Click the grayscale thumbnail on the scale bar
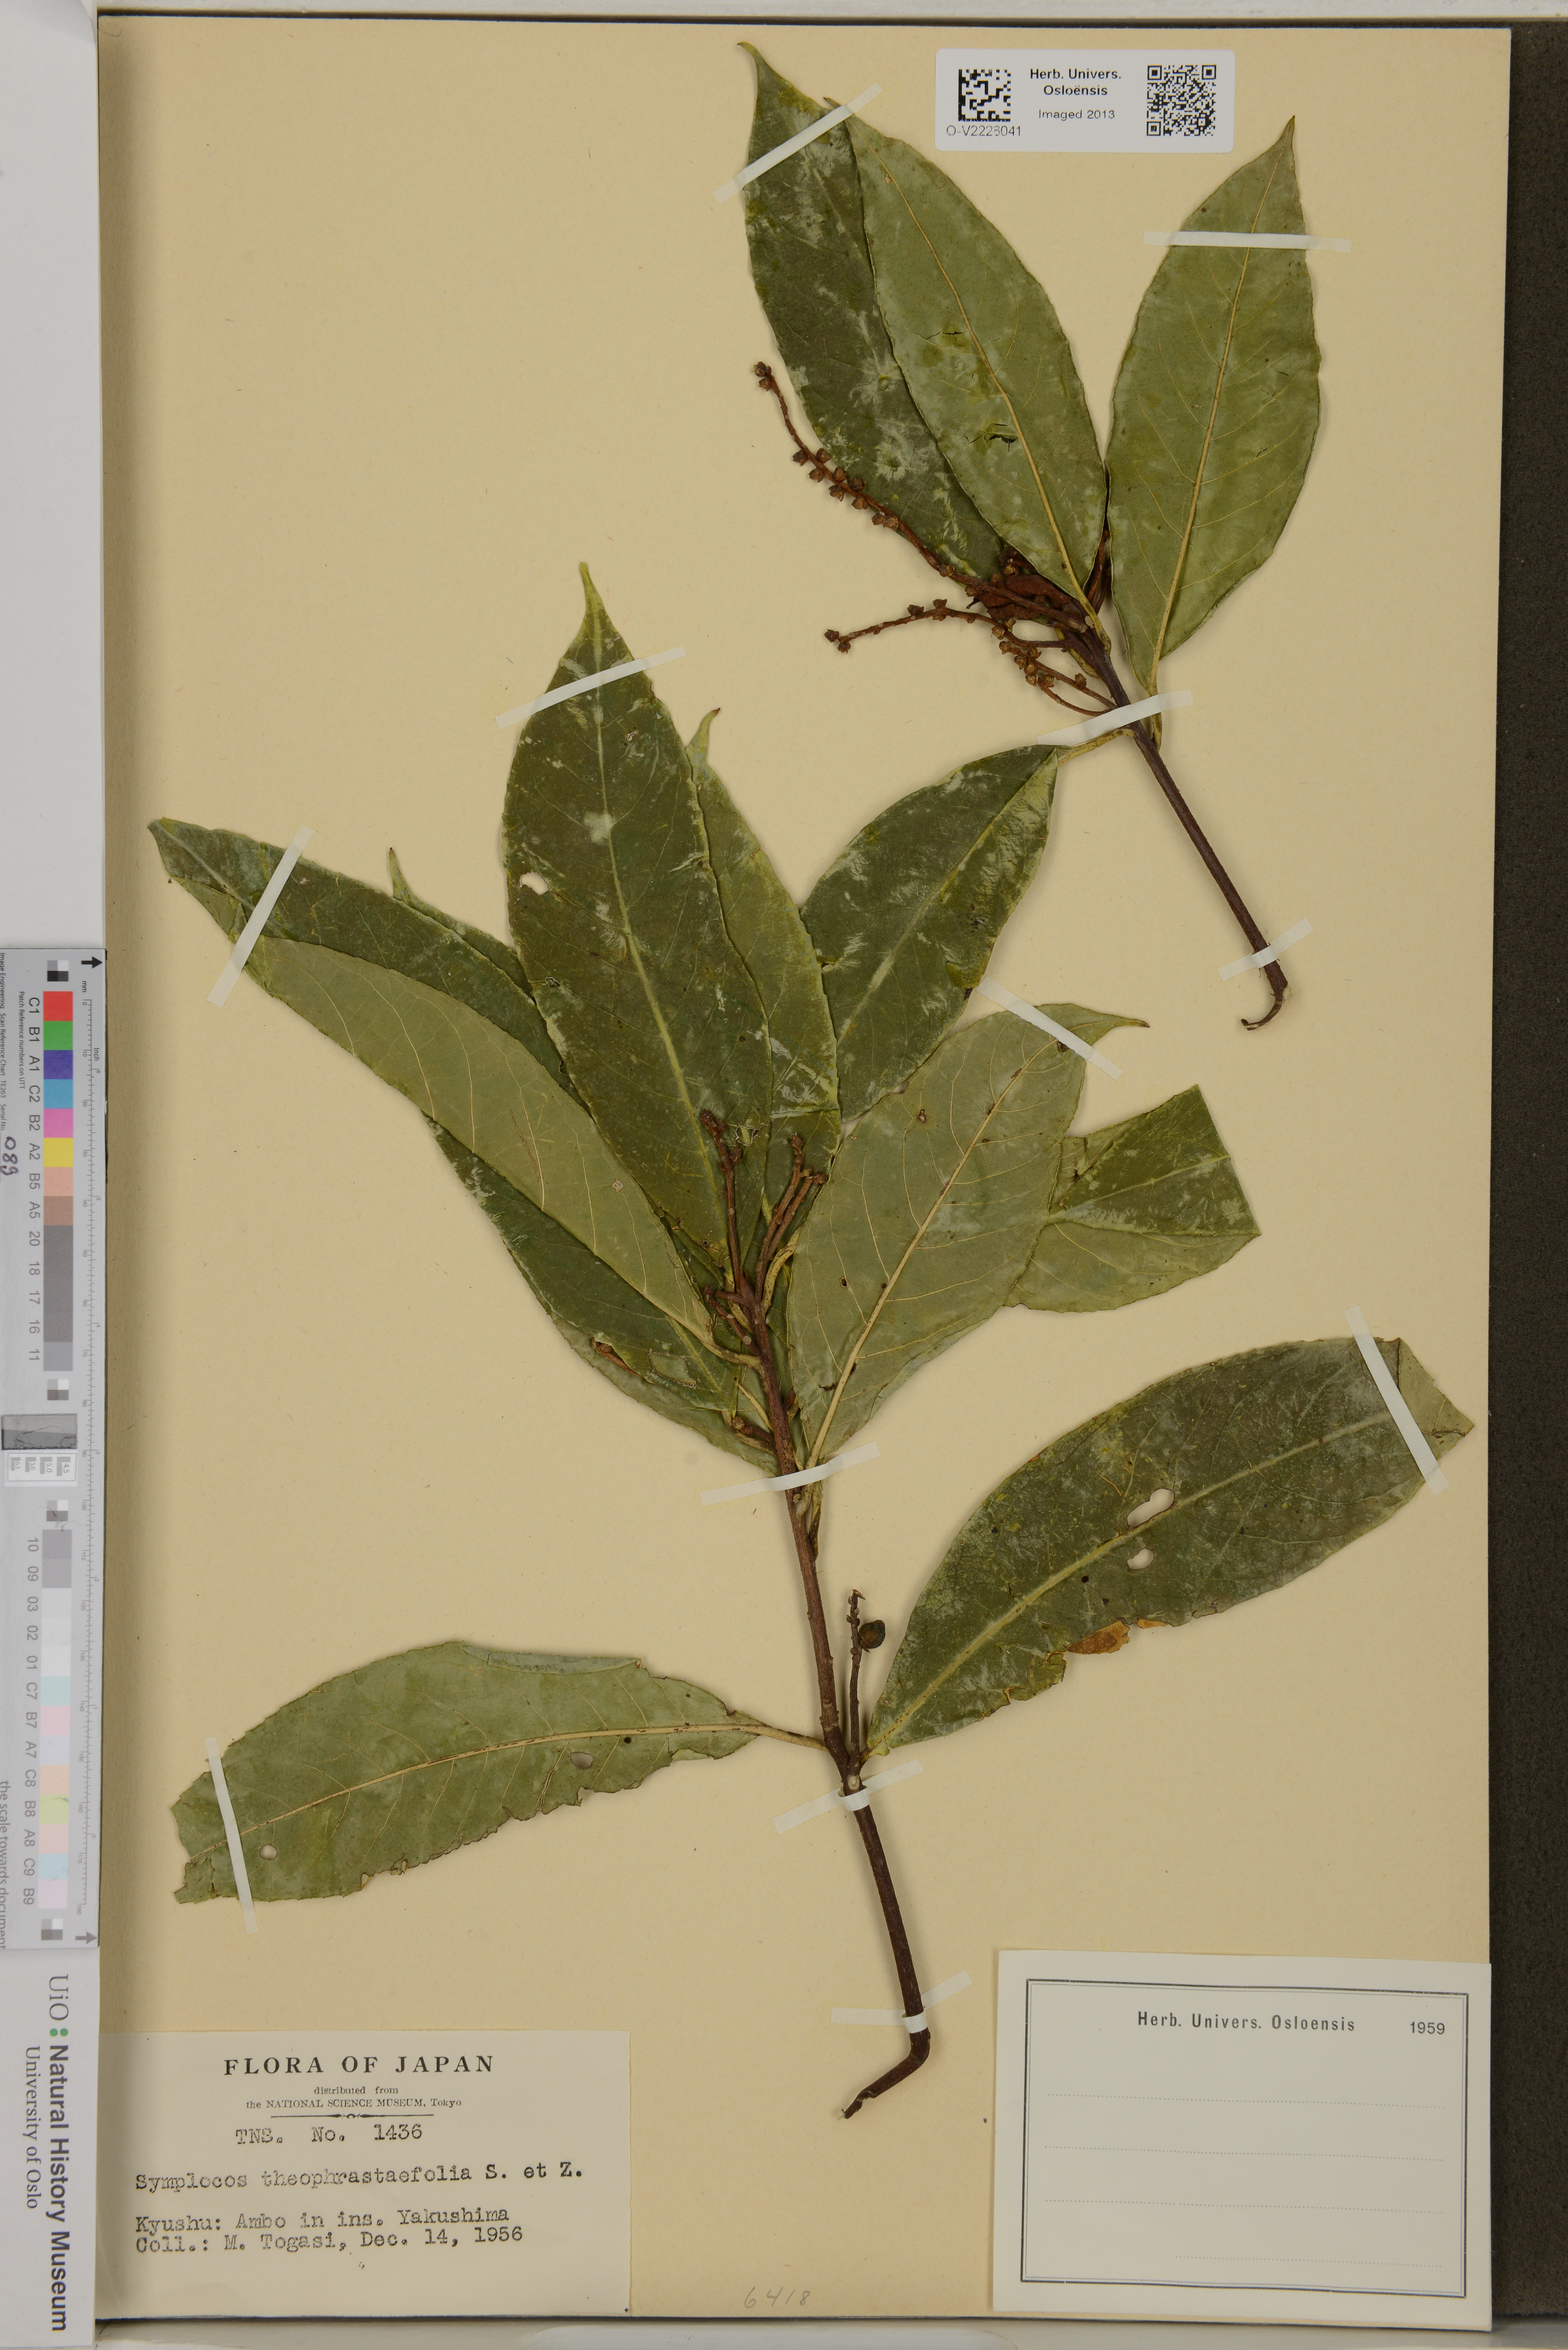1568x2350 pixels. [39, 1432]
